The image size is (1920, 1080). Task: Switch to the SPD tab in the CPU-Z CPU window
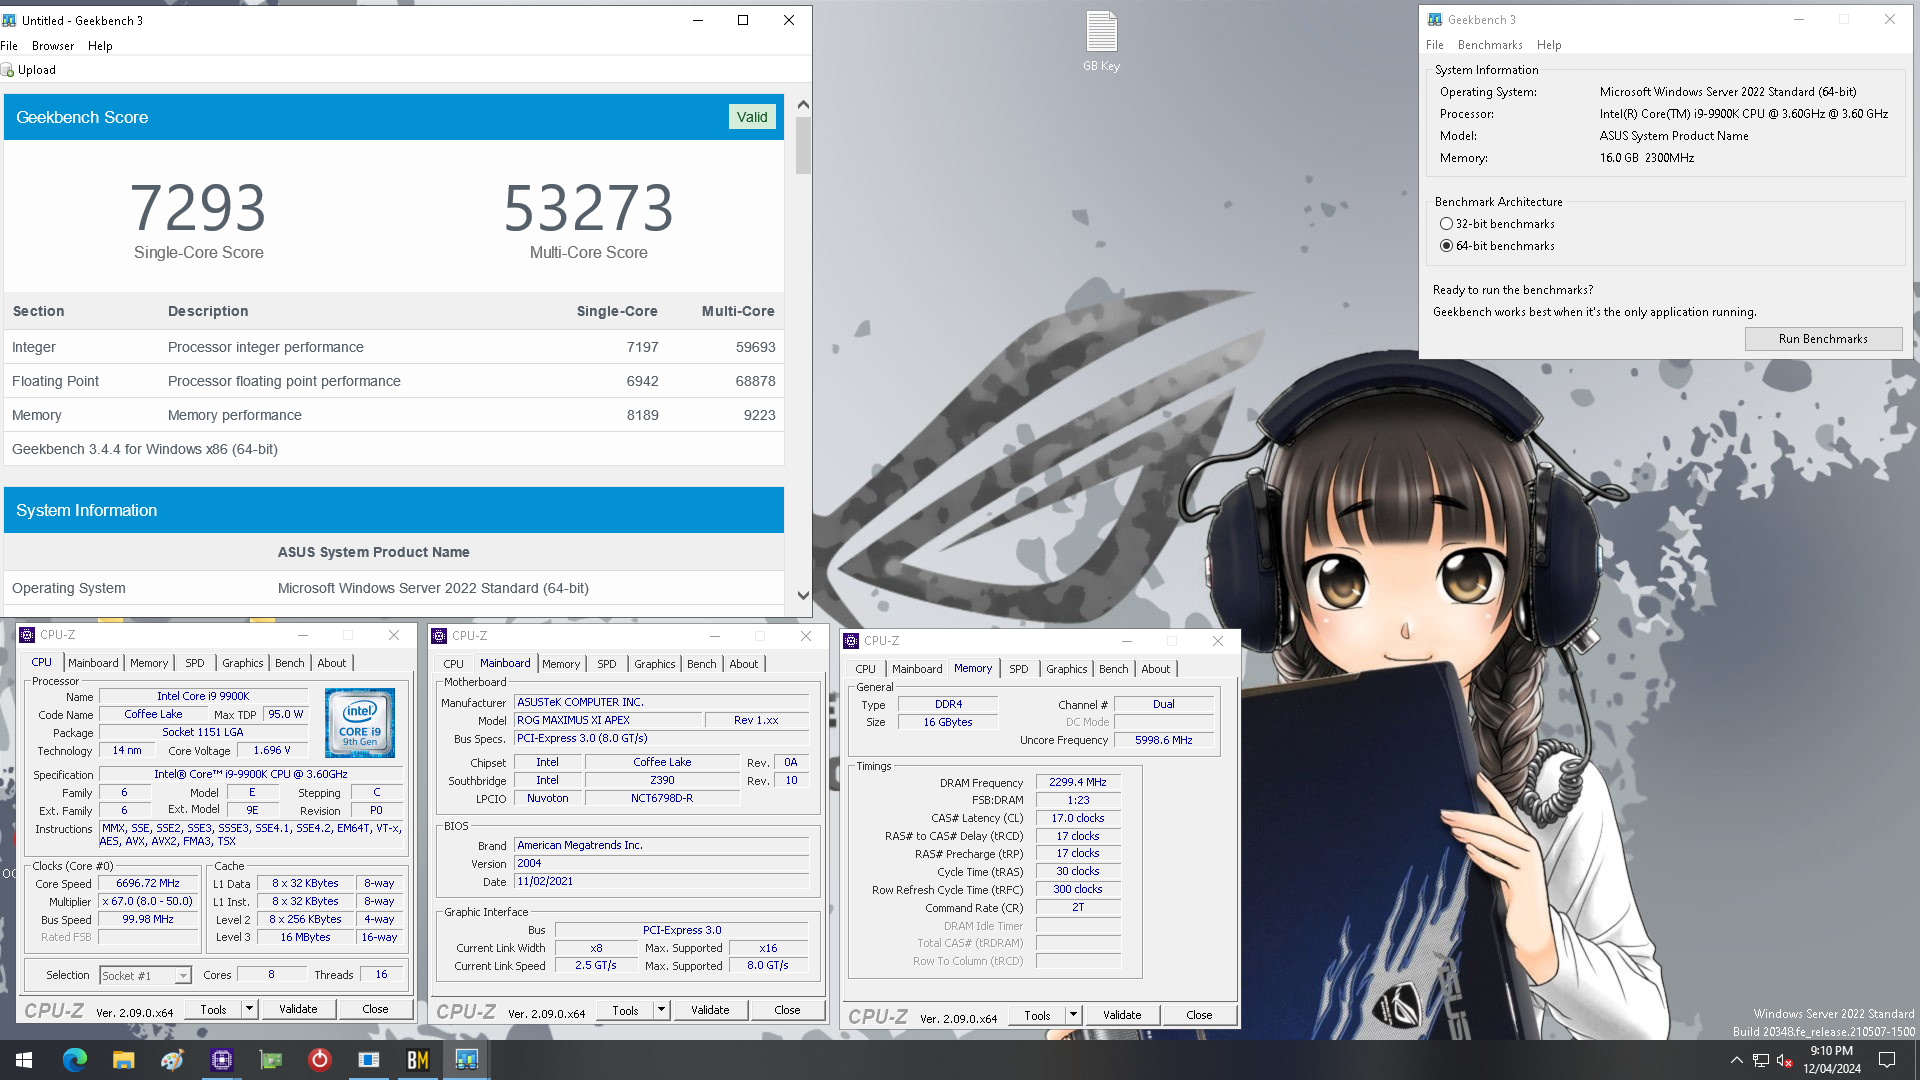click(x=195, y=663)
